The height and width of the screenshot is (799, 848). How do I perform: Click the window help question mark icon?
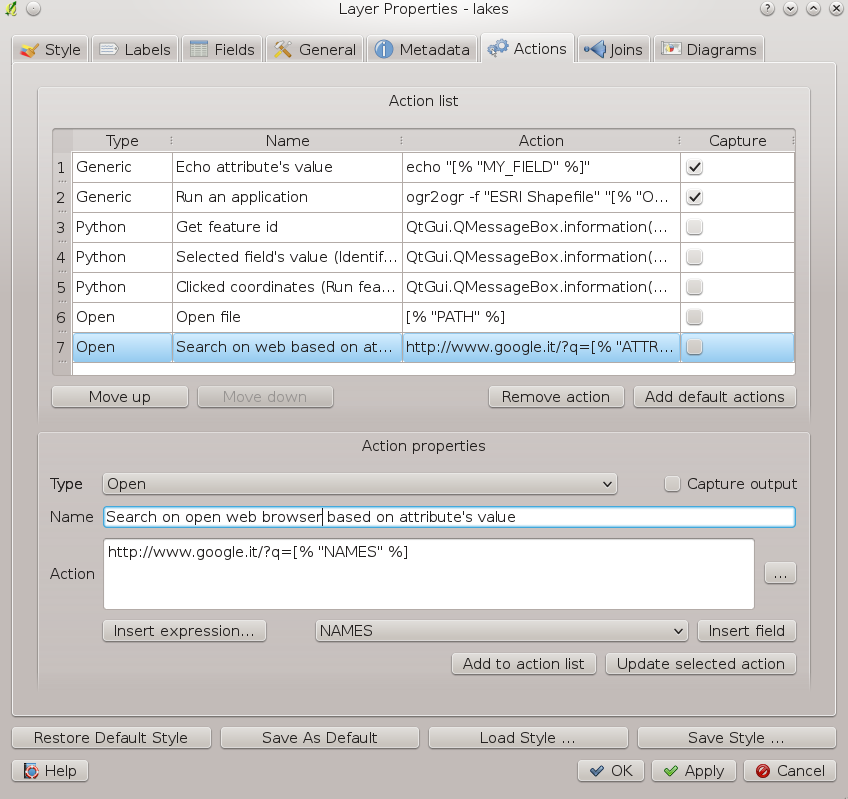pyautogui.click(x=768, y=8)
